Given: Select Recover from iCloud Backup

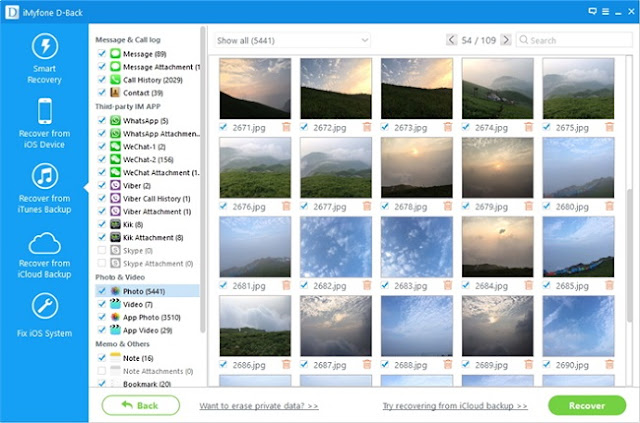Looking at the screenshot, I should pyautogui.click(x=44, y=255).
